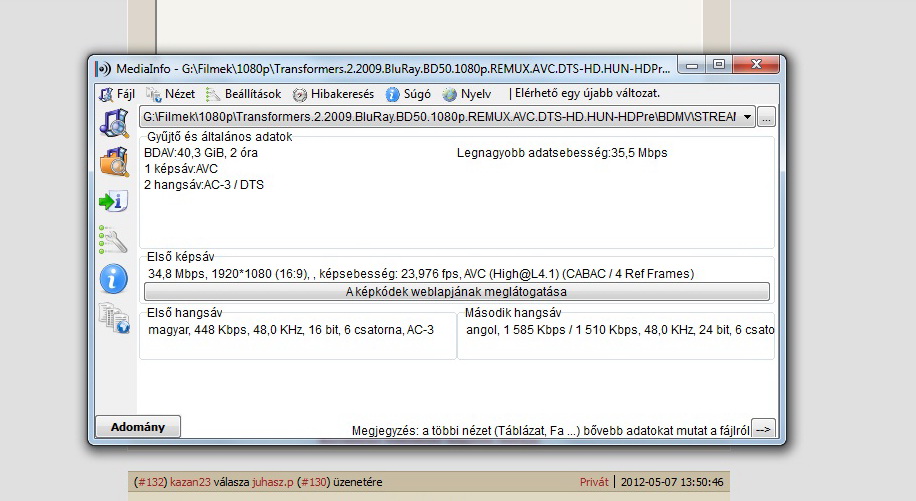This screenshot has height=501, width=916.
Task: Open the kazan23 user link
Action: (190, 482)
